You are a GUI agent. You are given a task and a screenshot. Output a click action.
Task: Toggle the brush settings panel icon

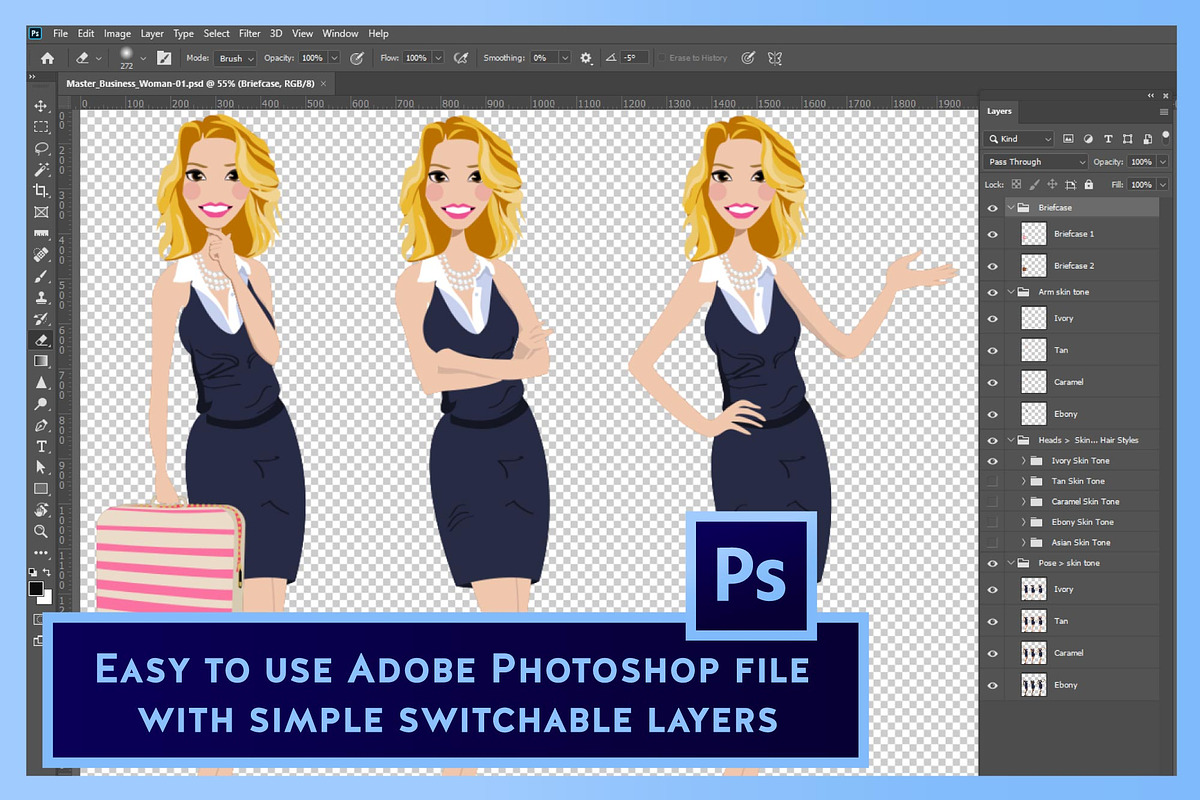(x=163, y=58)
